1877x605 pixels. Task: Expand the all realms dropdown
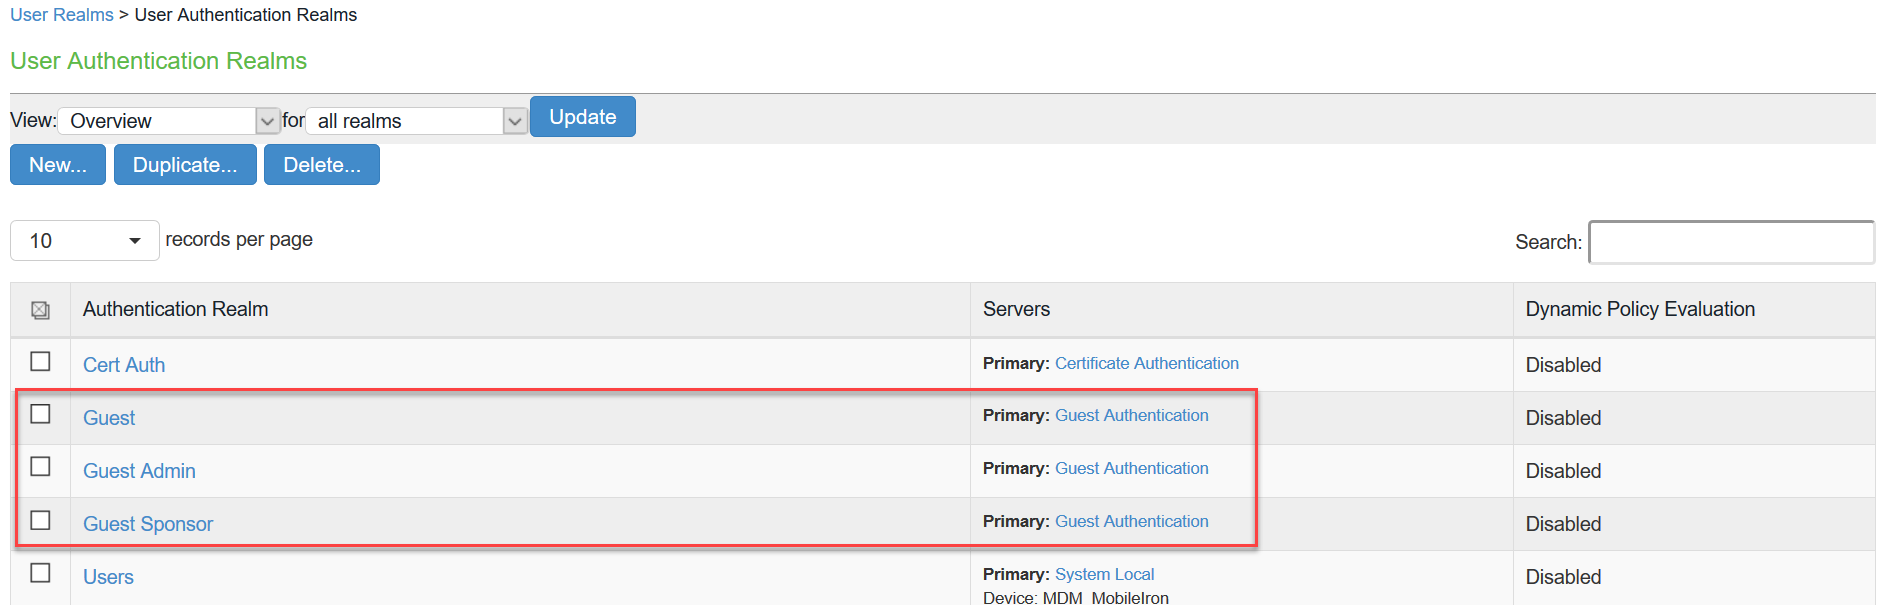pos(415,121)
